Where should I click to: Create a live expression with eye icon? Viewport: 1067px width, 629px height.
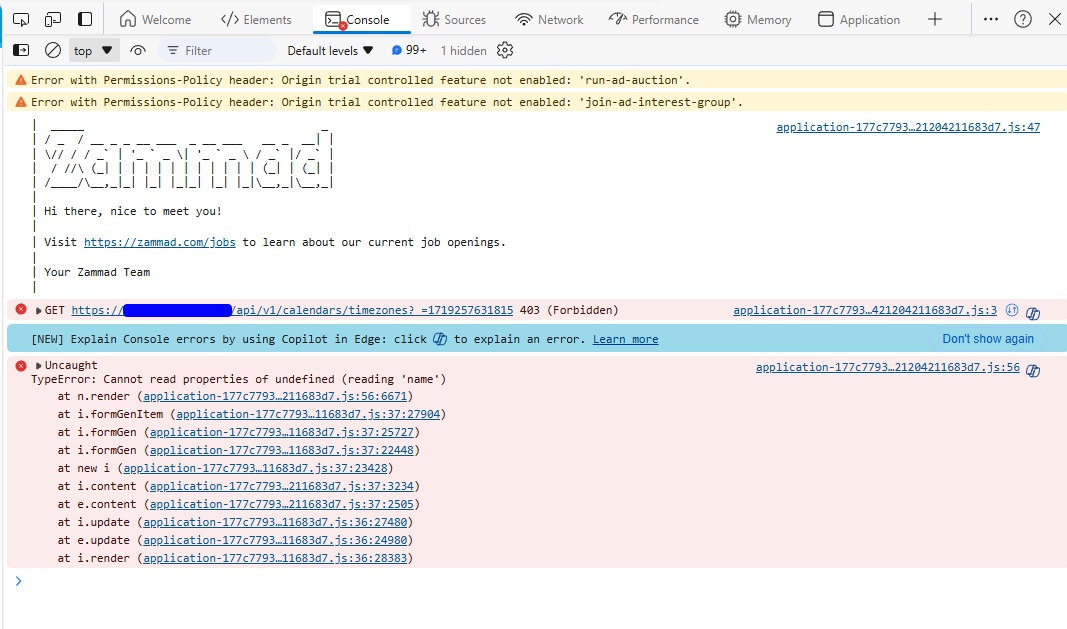pos(138,50)
